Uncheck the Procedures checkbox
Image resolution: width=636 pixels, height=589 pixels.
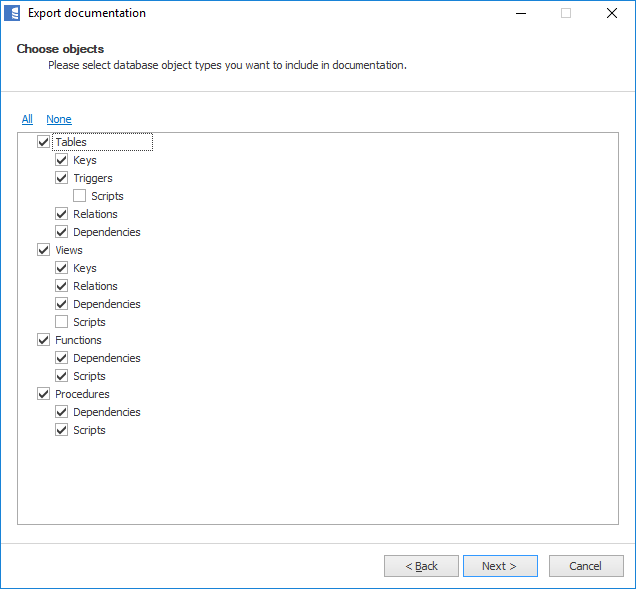pos(43,394)
